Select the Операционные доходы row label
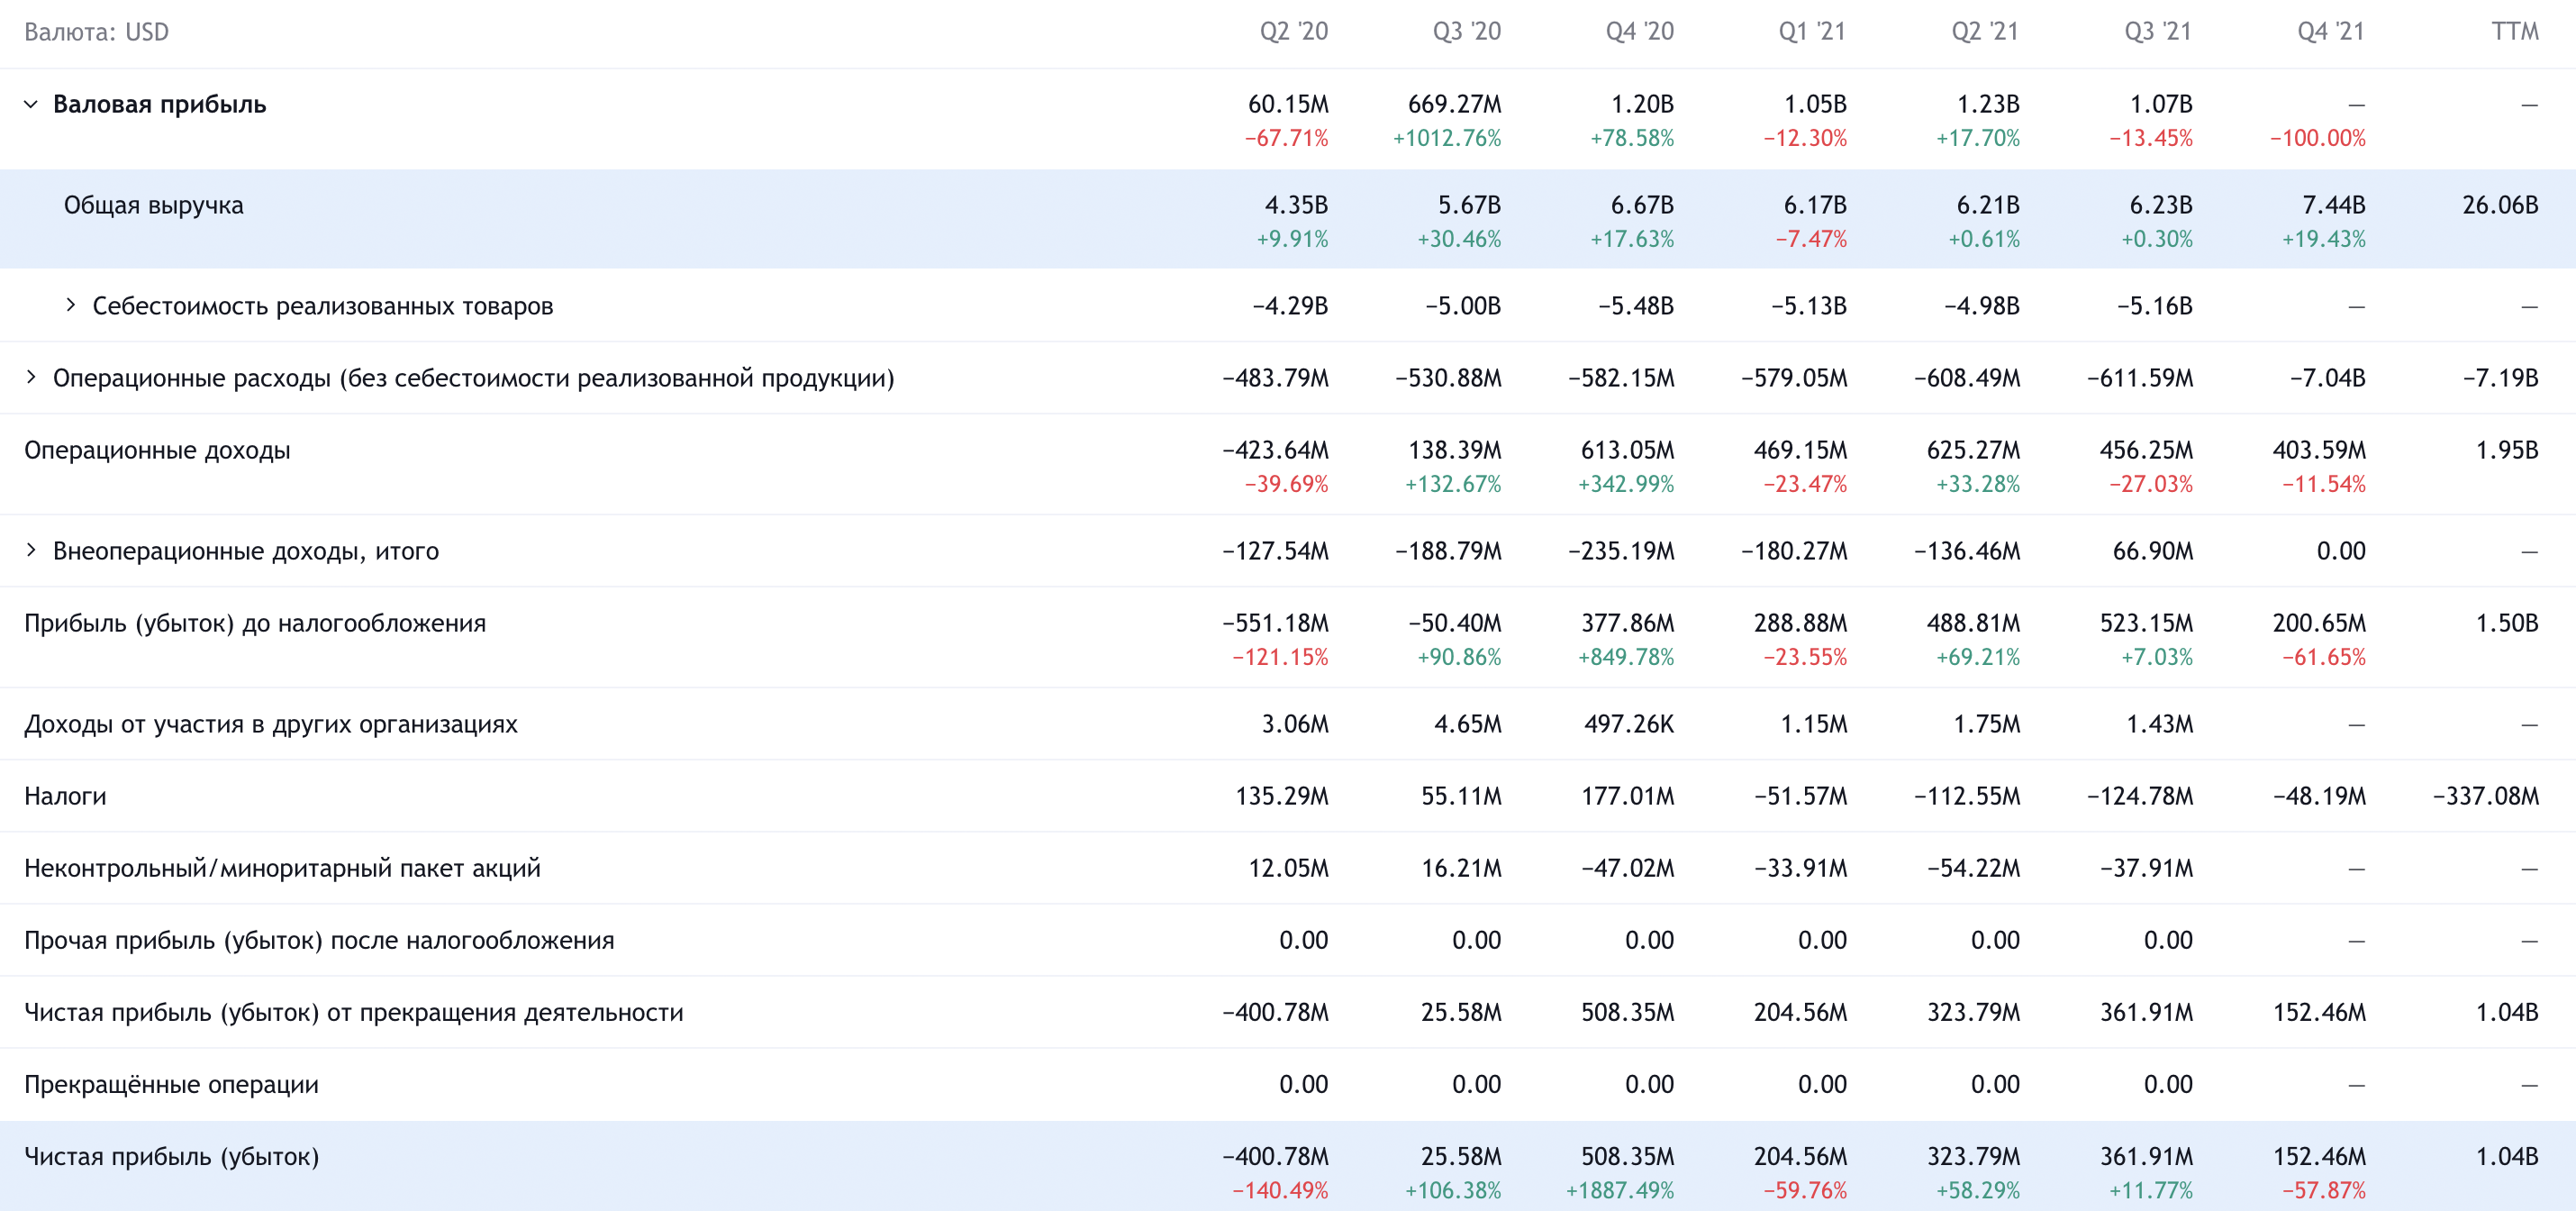 [x=157, y=450]
